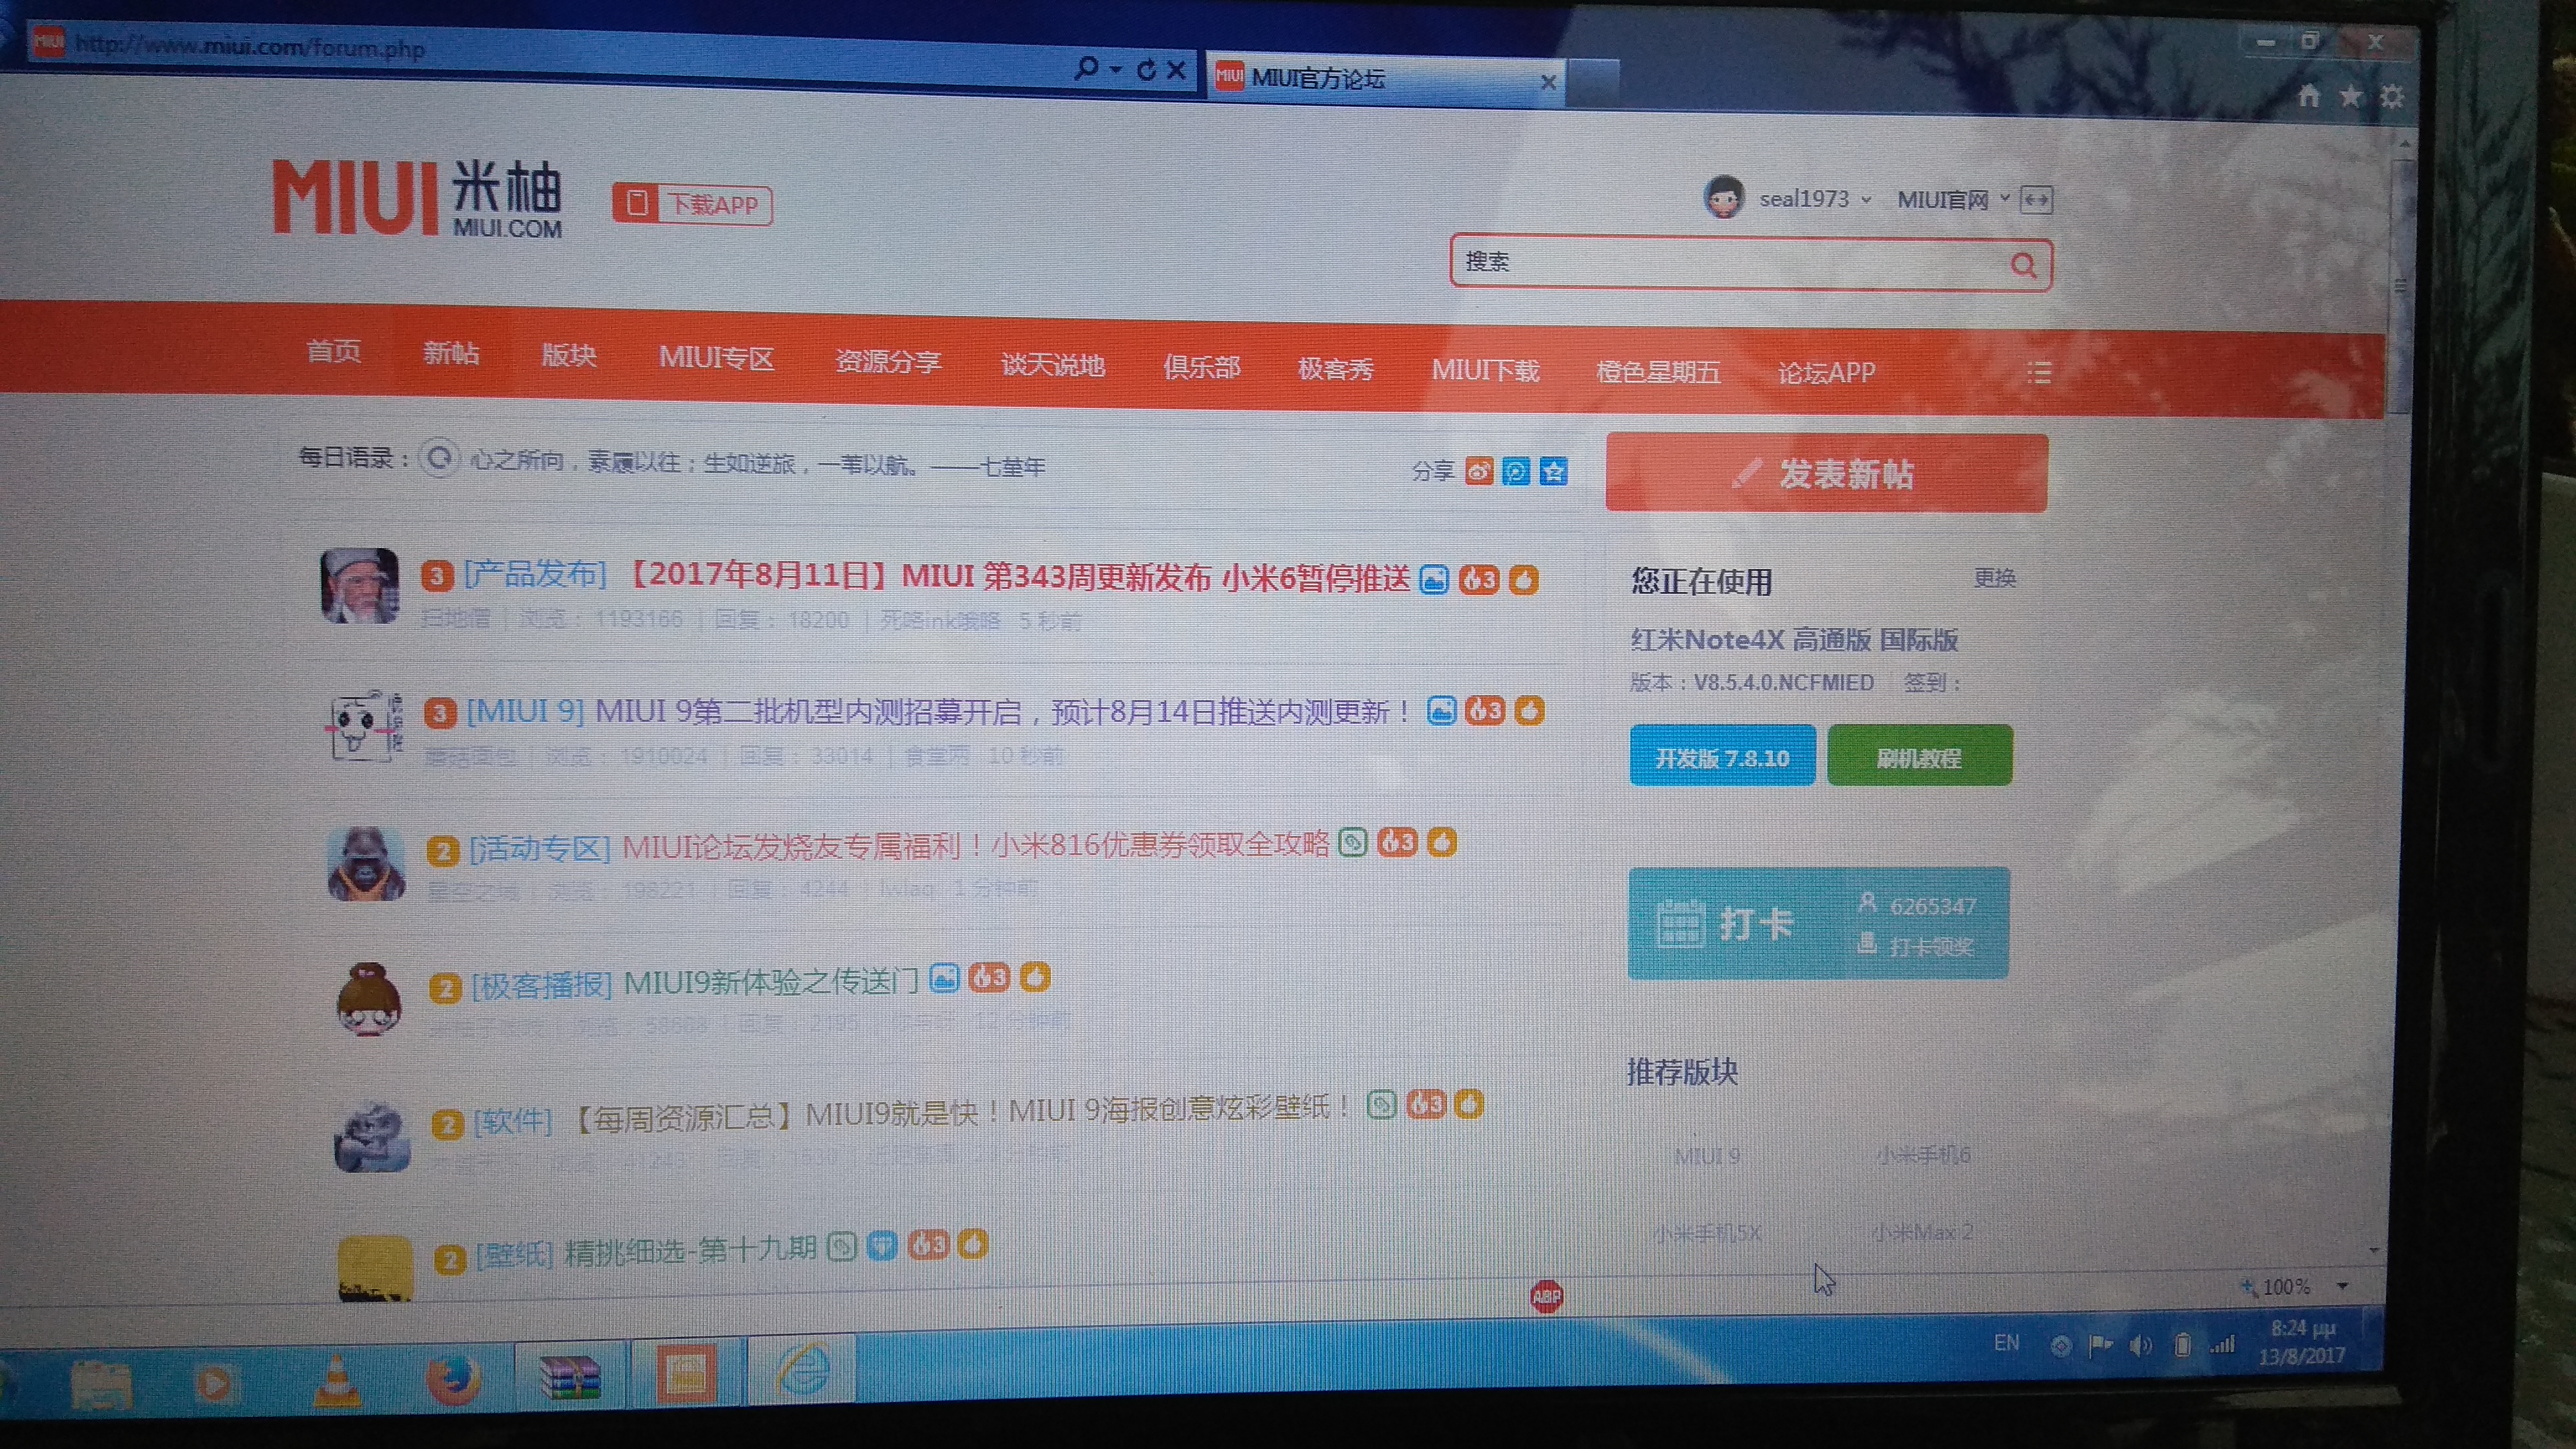
Task: Click the ABP adblock icon
Action: click(x=1546, y=1297)
